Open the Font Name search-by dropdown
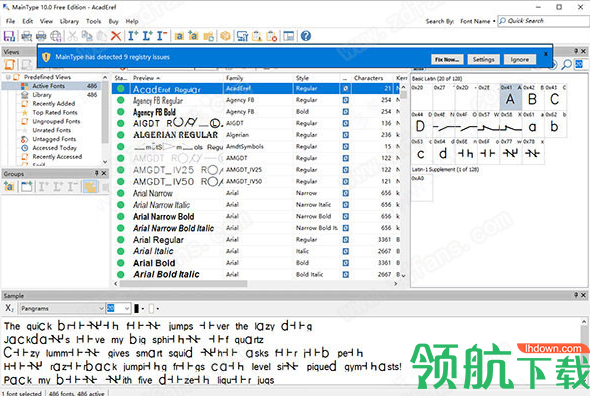Image resolution: width=590 pixels, height=396 pixels. coord(477,21)
